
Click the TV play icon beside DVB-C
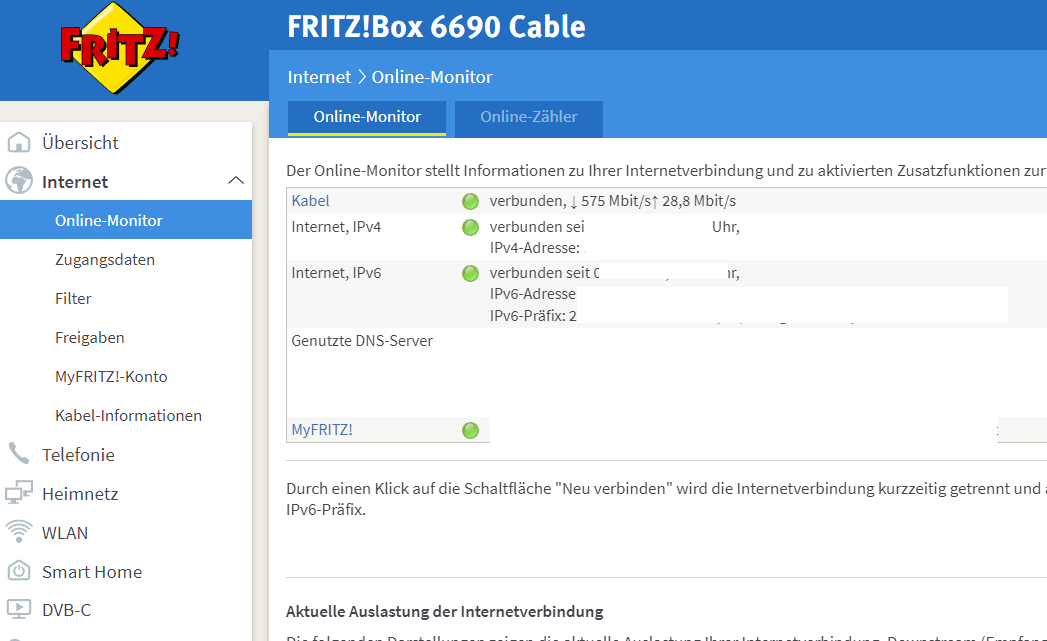19,609
